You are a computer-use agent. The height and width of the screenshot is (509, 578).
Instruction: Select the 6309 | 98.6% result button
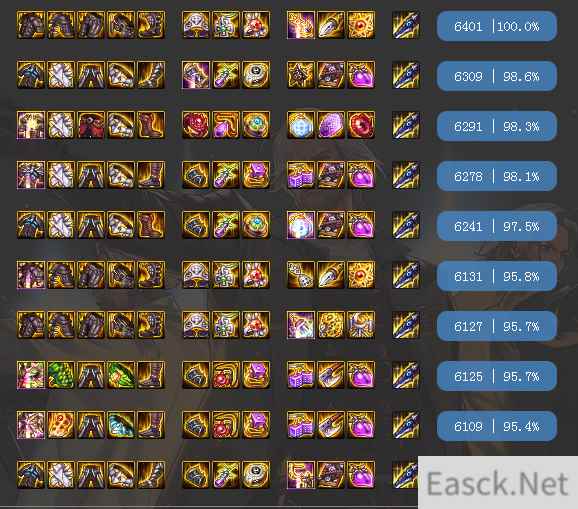497,76
